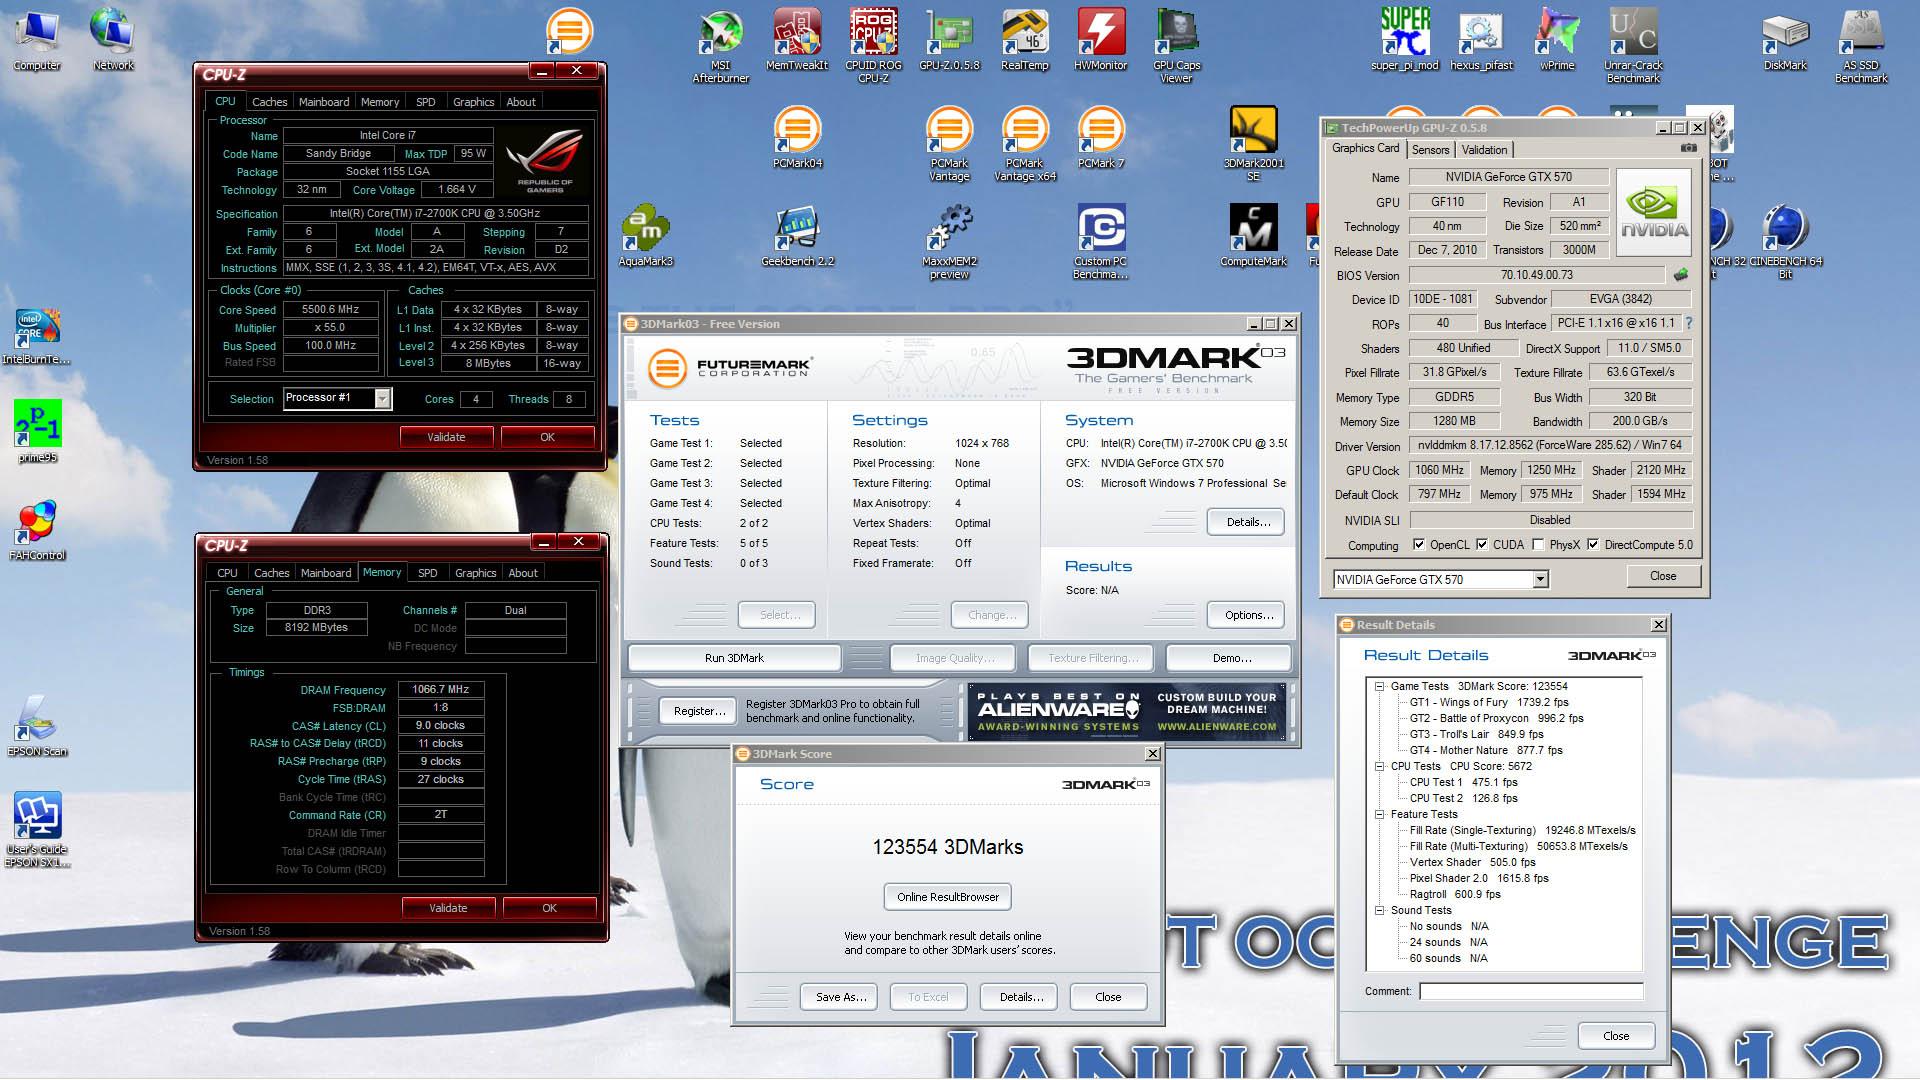
Task: Switch to Mainboard tab in top CPU-Z
Action: click(x=324, y=102)
